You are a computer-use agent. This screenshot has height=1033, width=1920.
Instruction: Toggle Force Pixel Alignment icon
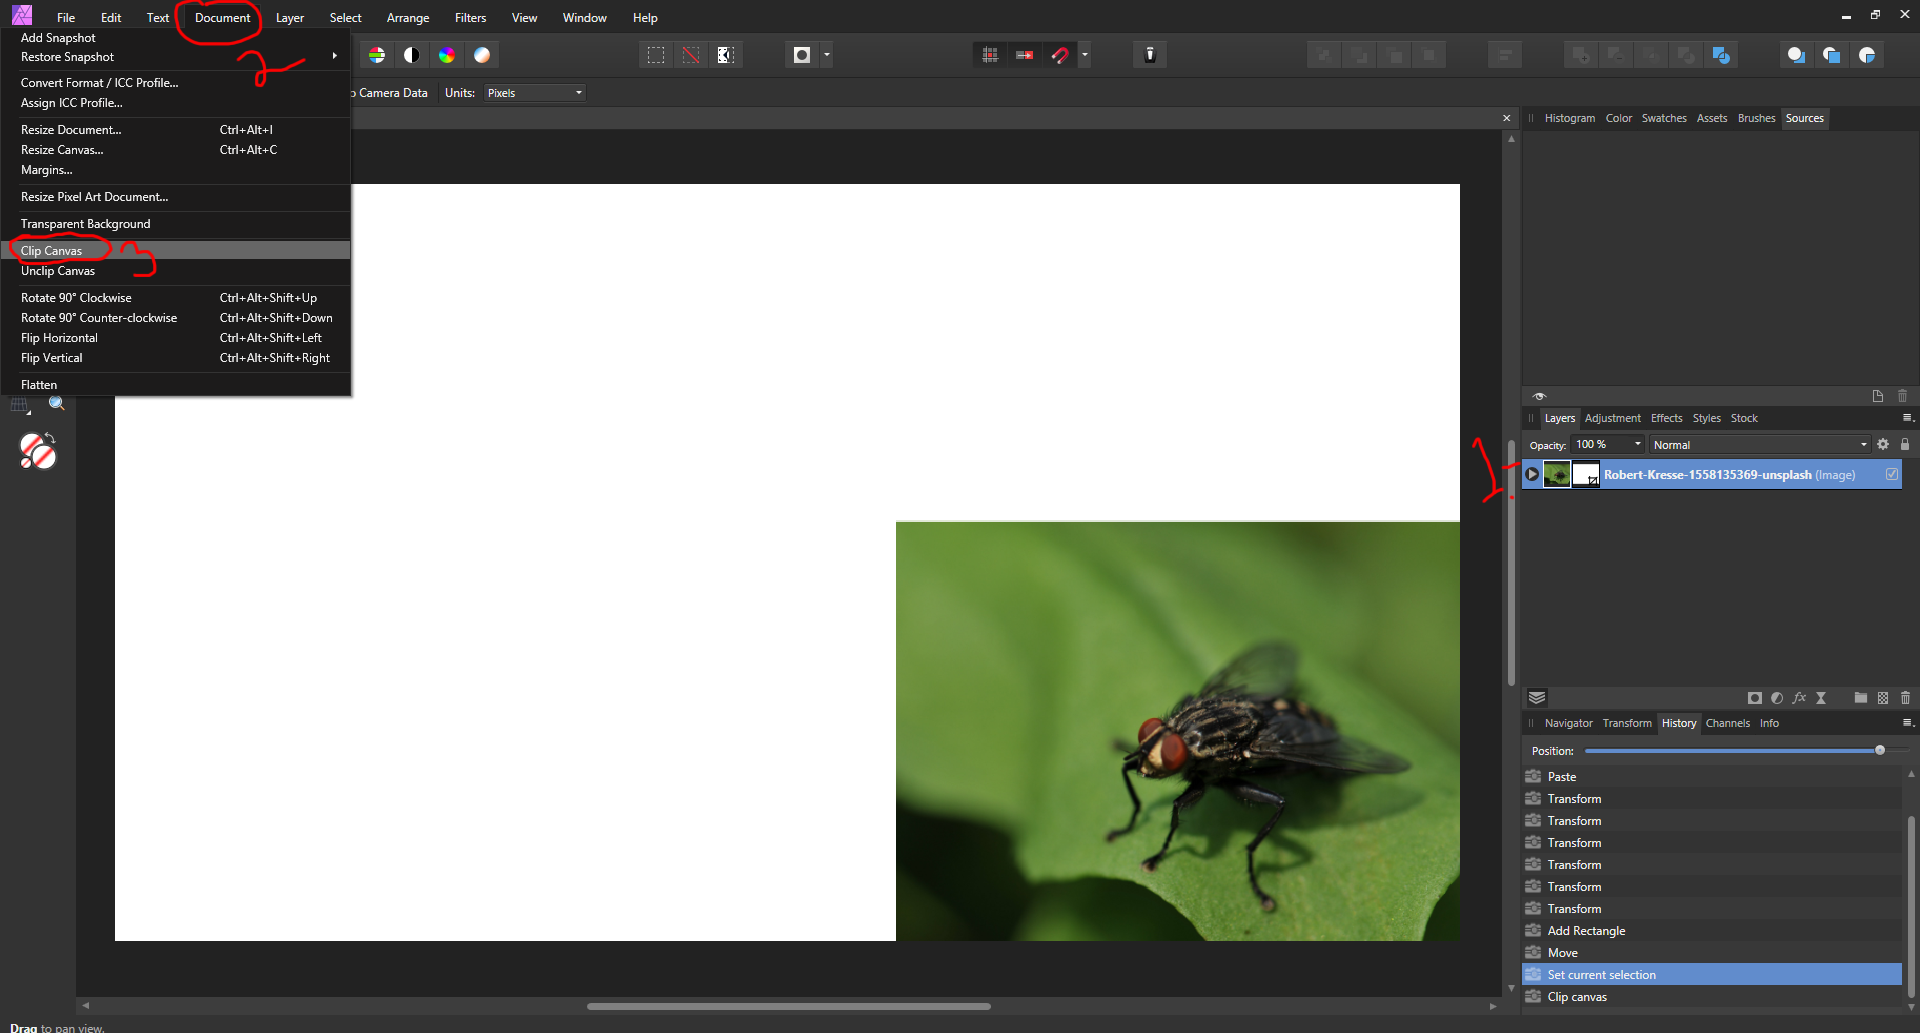click(x=1025, y=55)
